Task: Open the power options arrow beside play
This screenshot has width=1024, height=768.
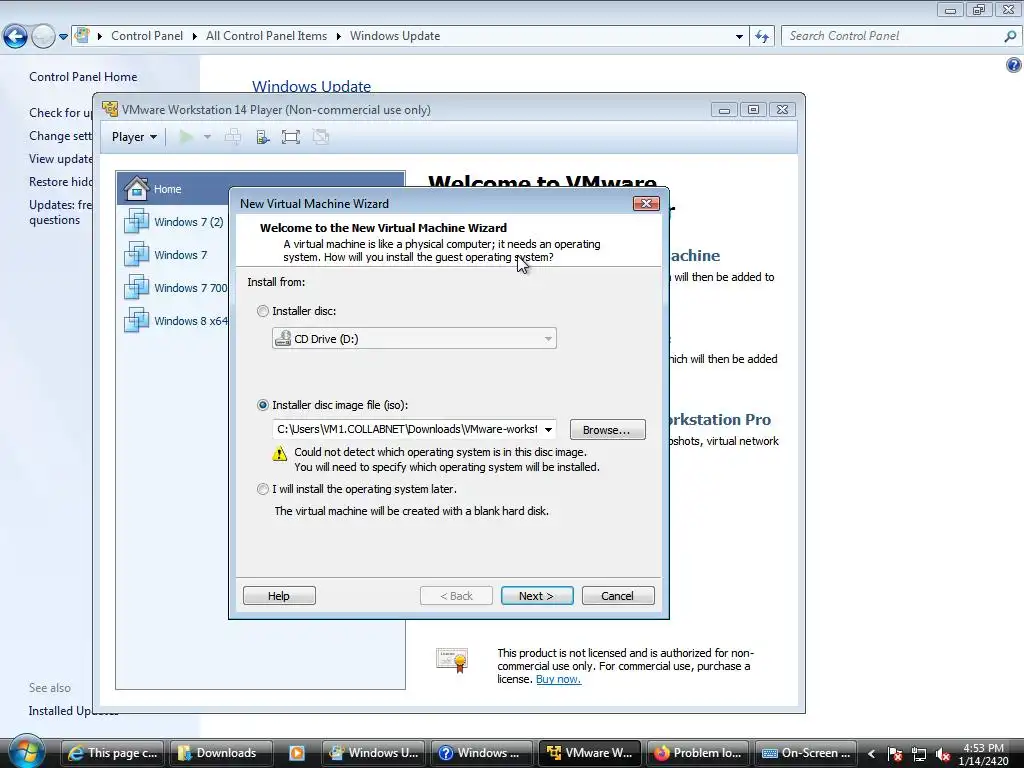Action: (208, 136)
